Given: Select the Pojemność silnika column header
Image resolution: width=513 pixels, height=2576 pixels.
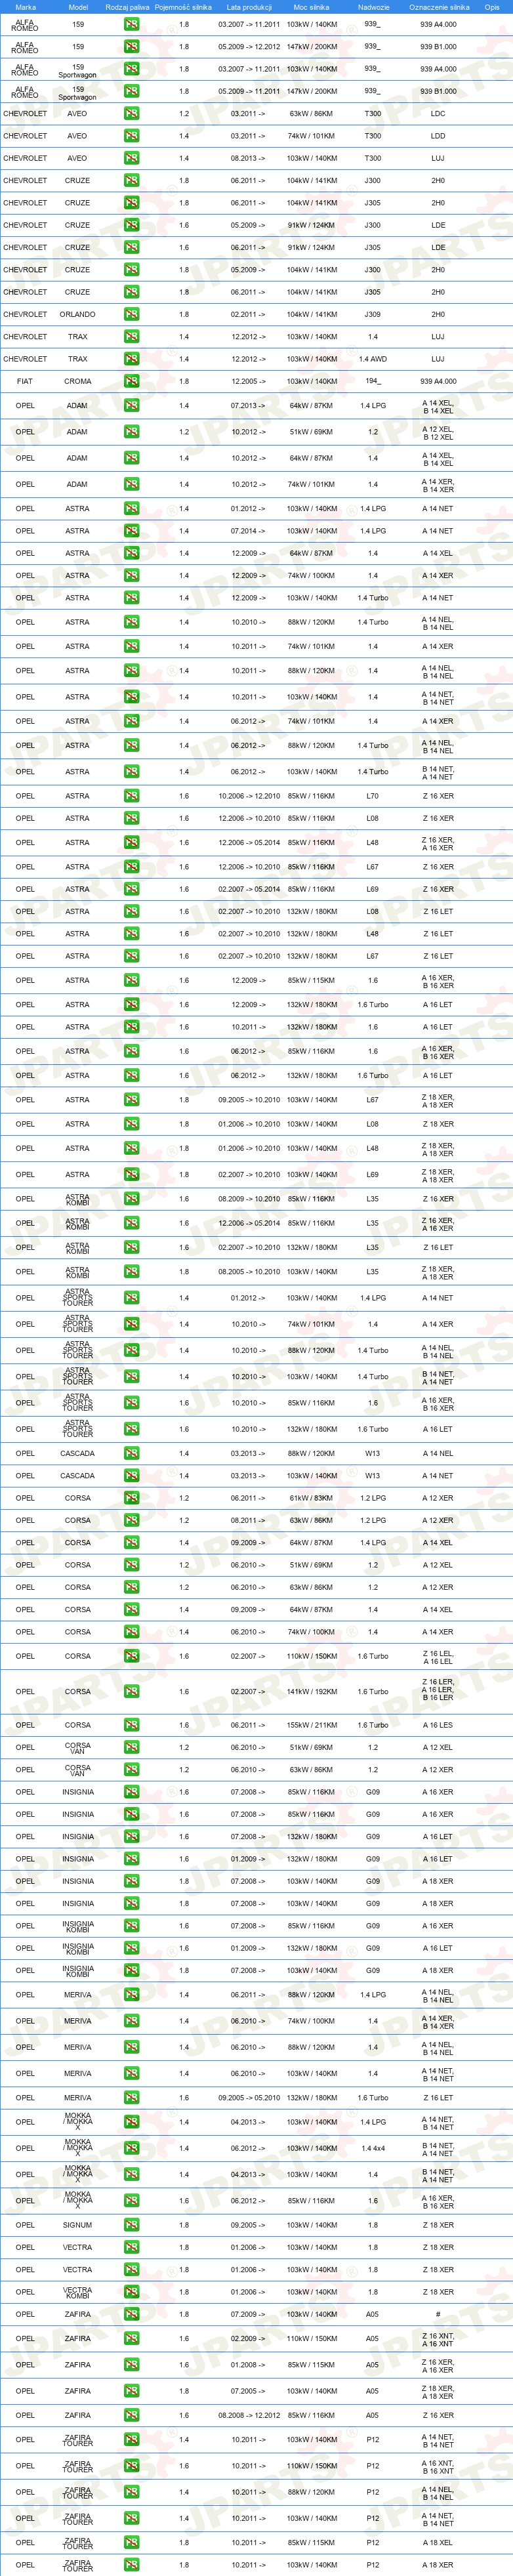Looking at the screenshot, I should (x=183, y=7).
